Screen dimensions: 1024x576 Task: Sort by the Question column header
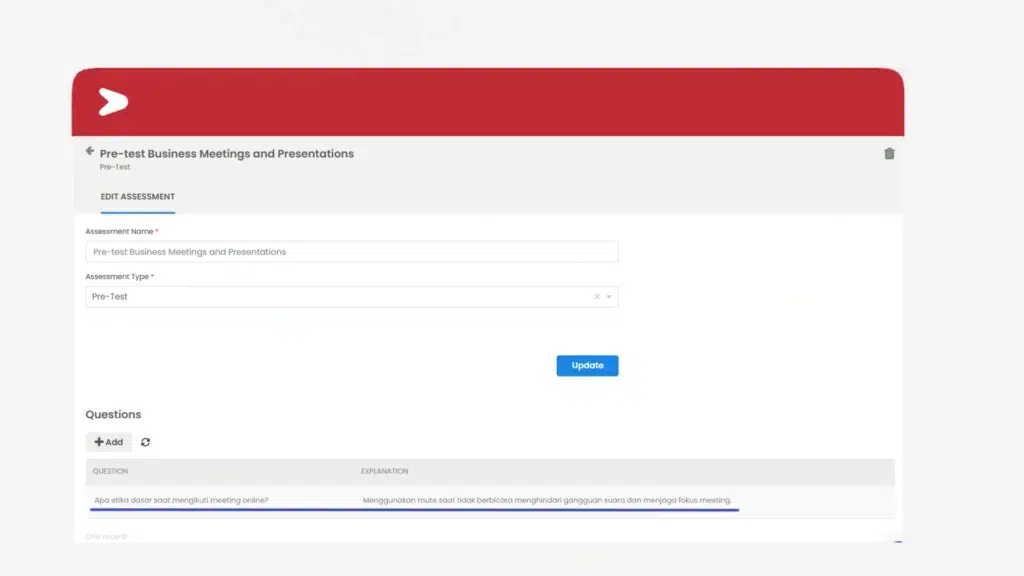[x=110, y=471]
